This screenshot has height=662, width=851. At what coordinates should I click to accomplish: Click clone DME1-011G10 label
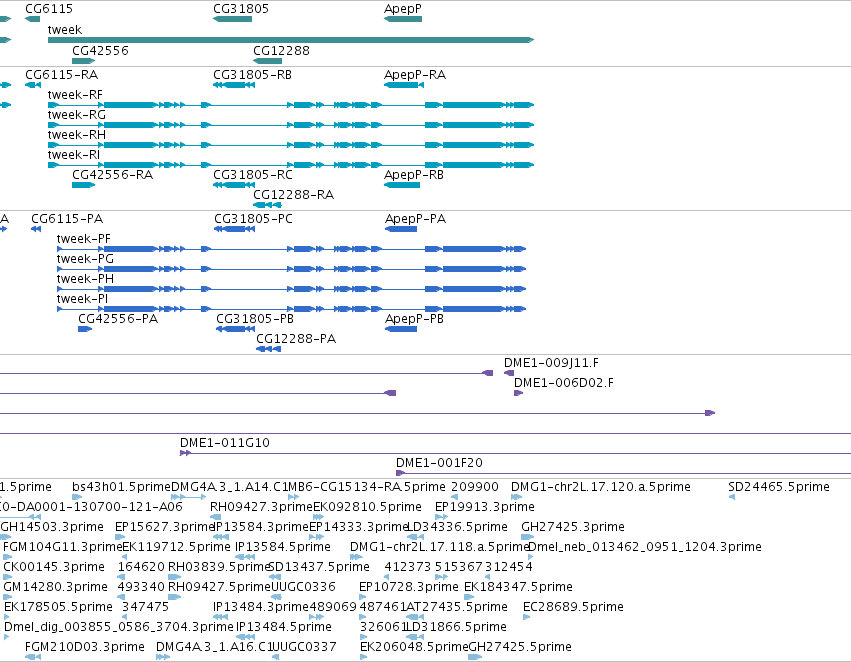pos(225,443)
